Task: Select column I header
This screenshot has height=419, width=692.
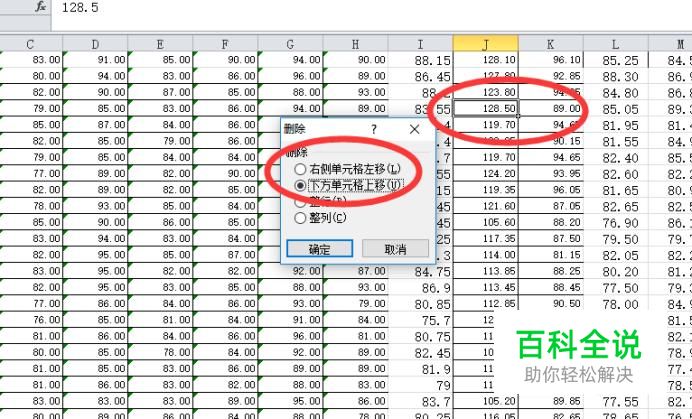Action: coord(420,44)
